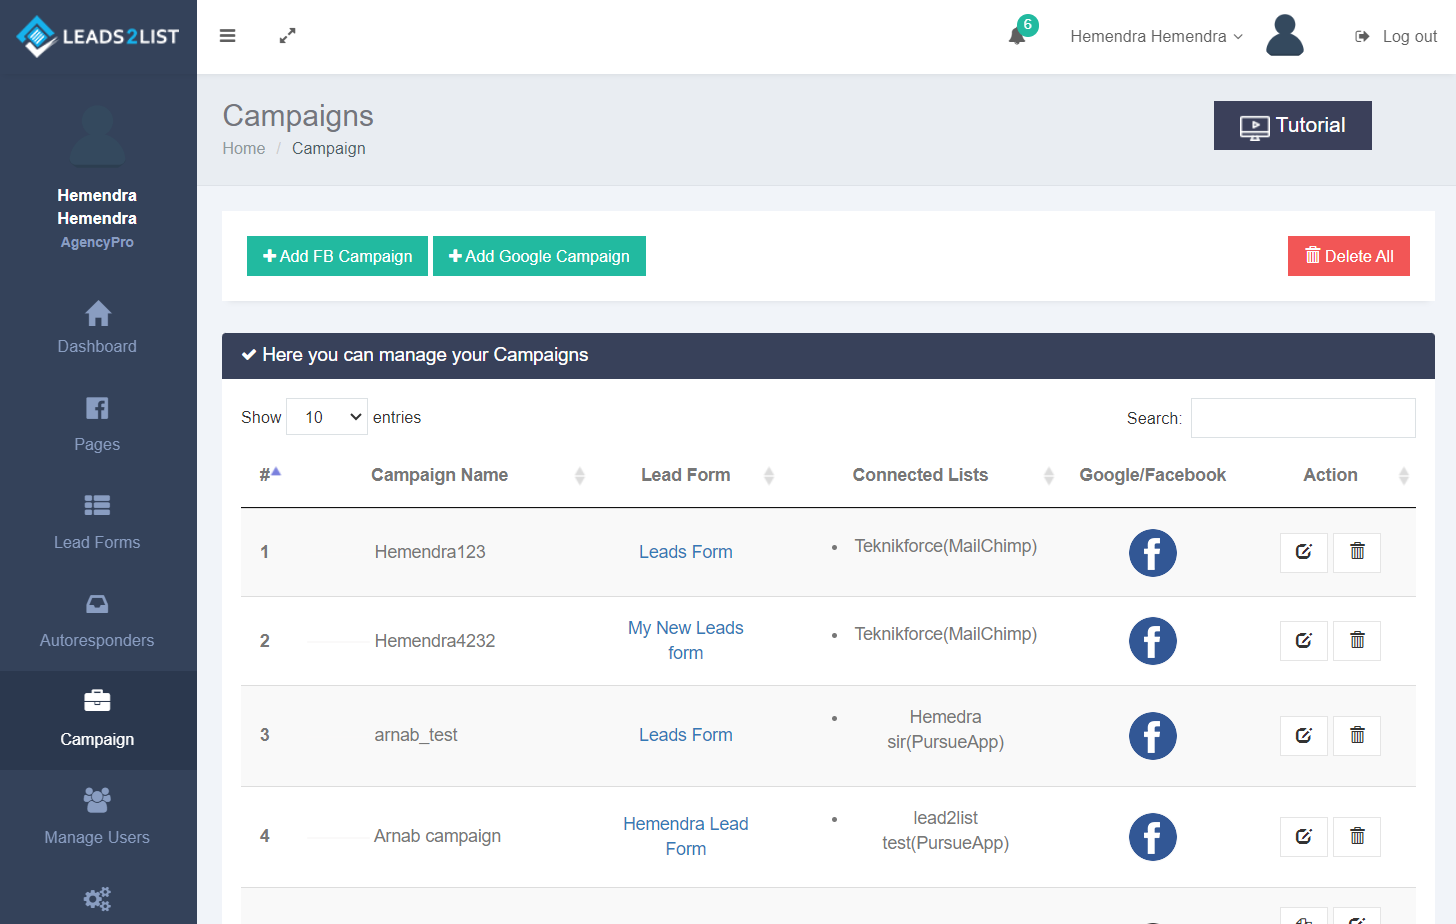The height and width of the screenshot is (924, 1456).
Task: Open the show entries dropdown
Action: point(327,417)
